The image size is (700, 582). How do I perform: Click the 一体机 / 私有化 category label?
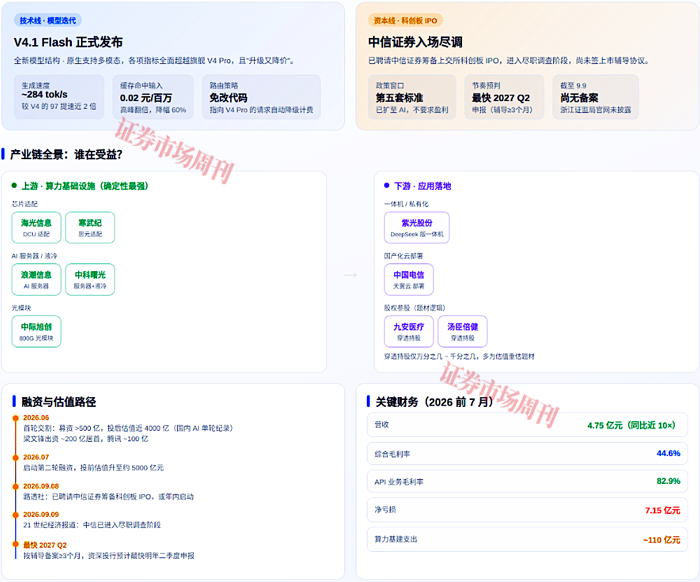point(406,204)
